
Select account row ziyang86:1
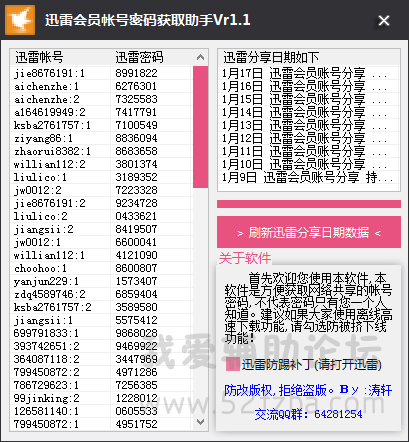pyautogui.click(x=102, y=138)
